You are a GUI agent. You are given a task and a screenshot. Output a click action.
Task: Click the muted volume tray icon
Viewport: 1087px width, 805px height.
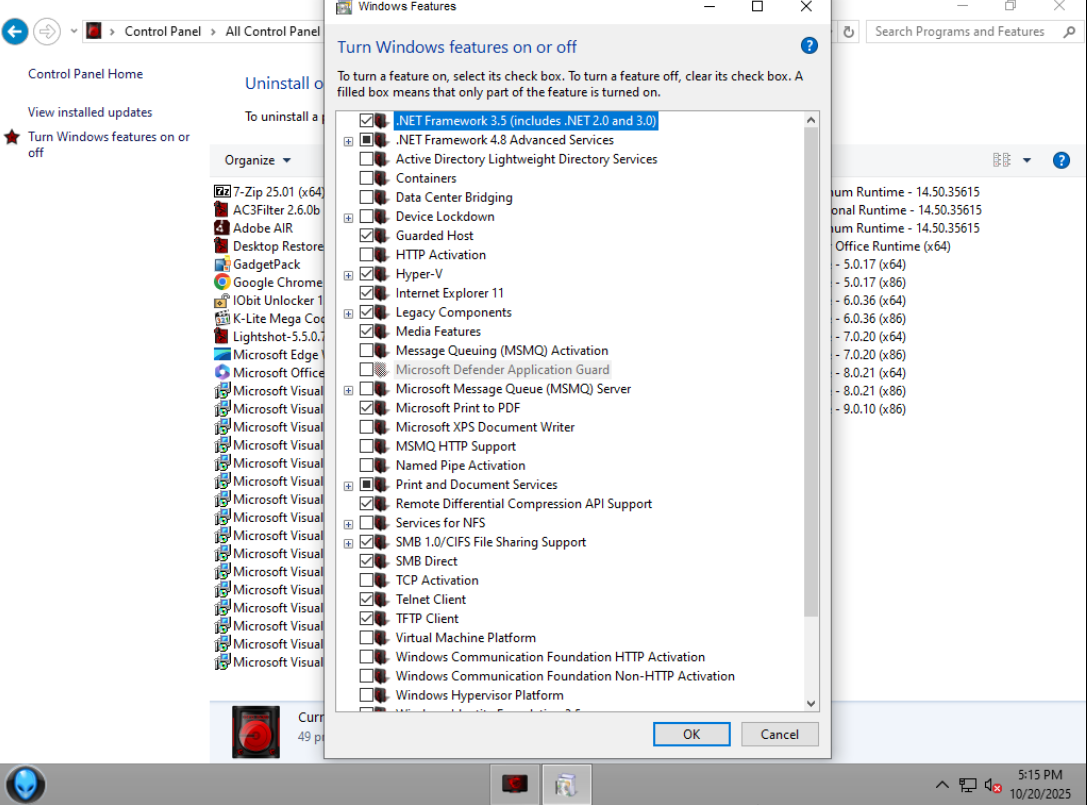(x=993, y=786)
